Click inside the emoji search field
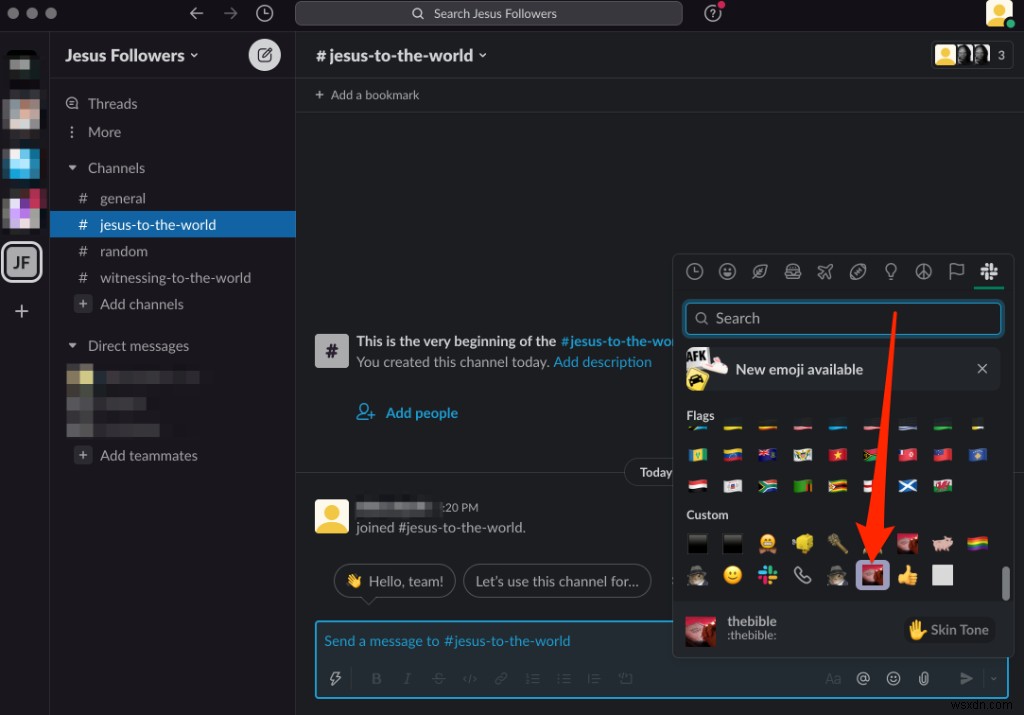The width and height of the screenshot is (1024, 715). tap(842, 318)
